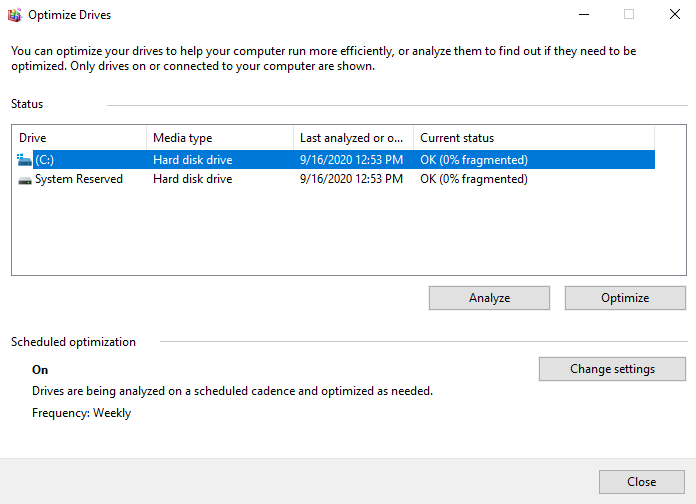Click the Frequency: Weekly text
Screen dimensions: 696x504
81,413
